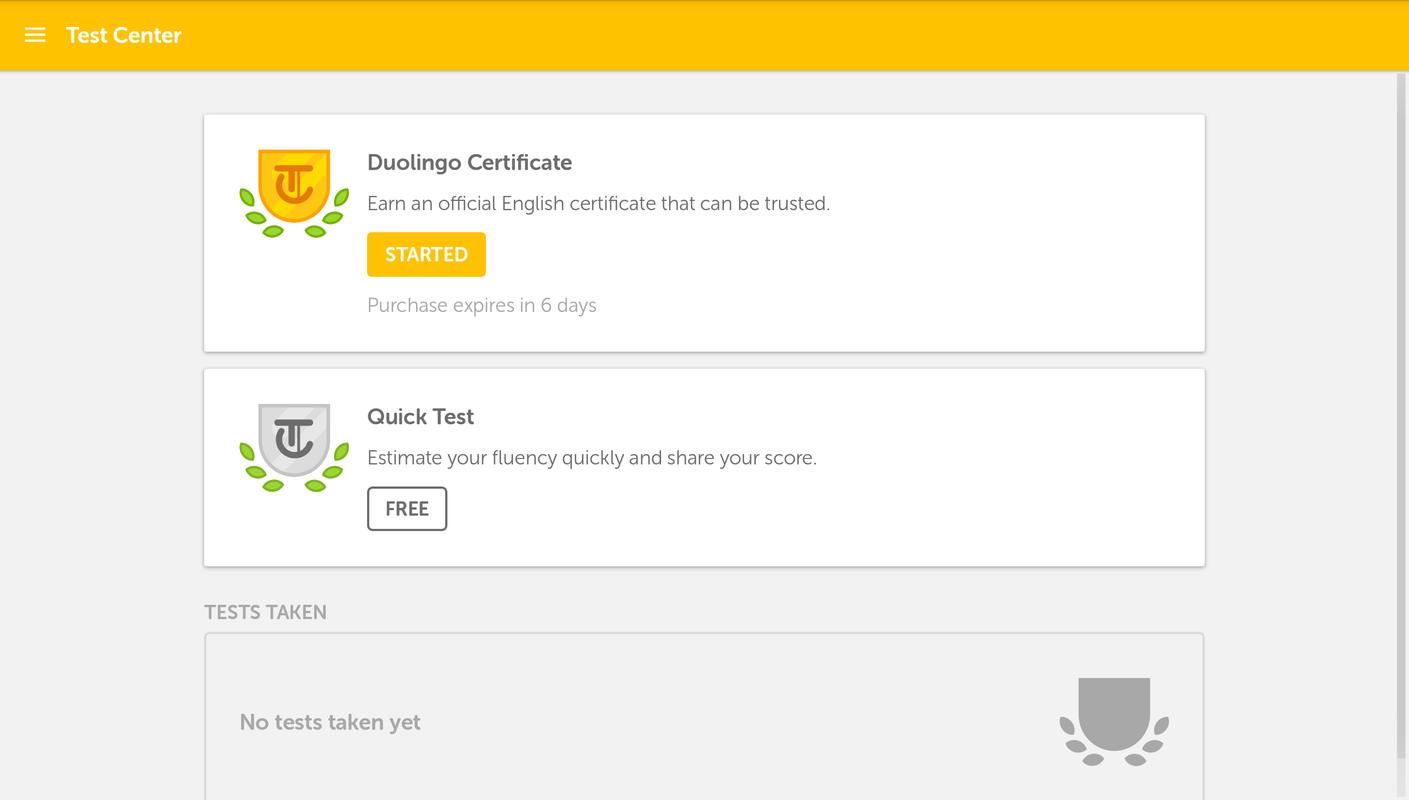
Task: Click 'Earn an official English certificate' description
Action: pos(598,203)
